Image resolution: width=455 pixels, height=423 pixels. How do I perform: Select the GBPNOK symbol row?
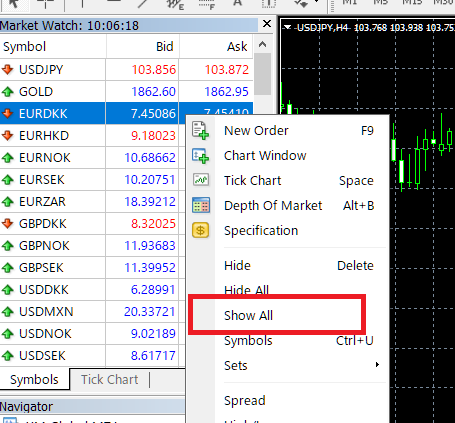[93, 246]
